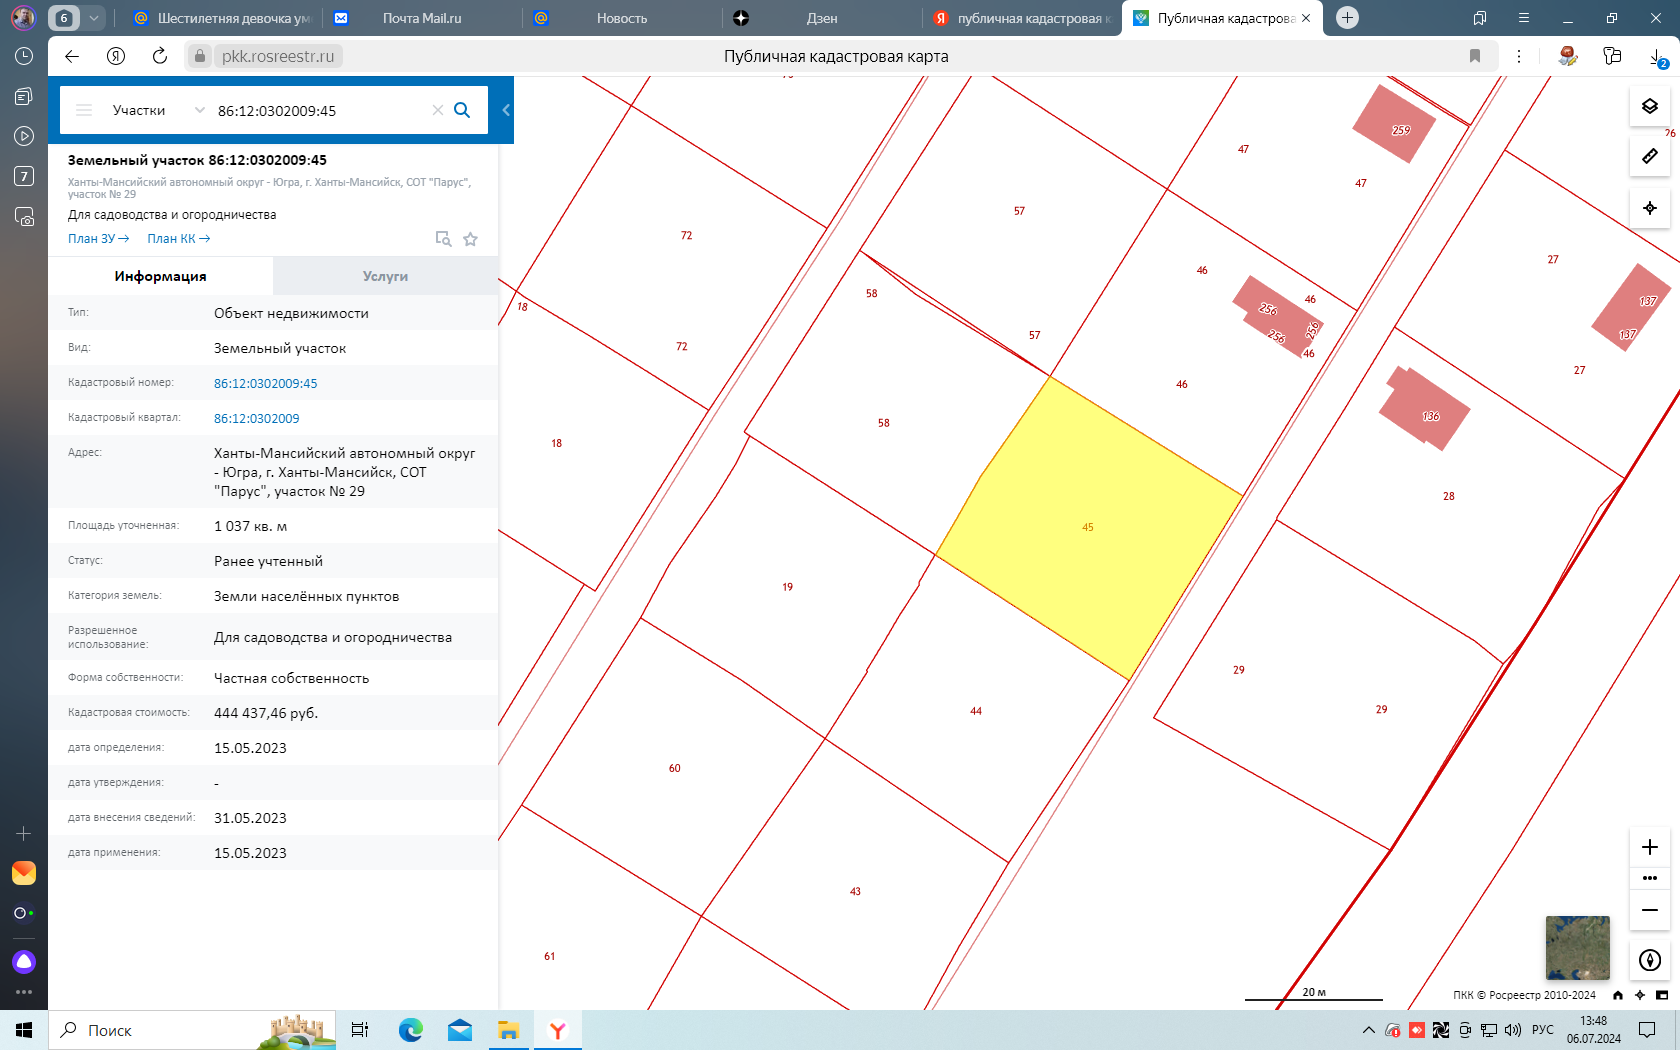
Task: Zoom in on the cadastral map
Action: coord(1650,847)
